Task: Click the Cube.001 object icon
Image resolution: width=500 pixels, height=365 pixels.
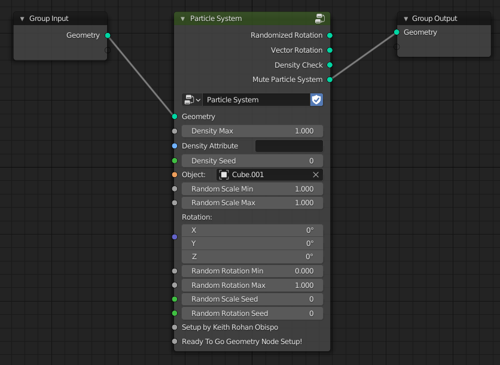Action: pyautogui.click(x=224, y=175)
